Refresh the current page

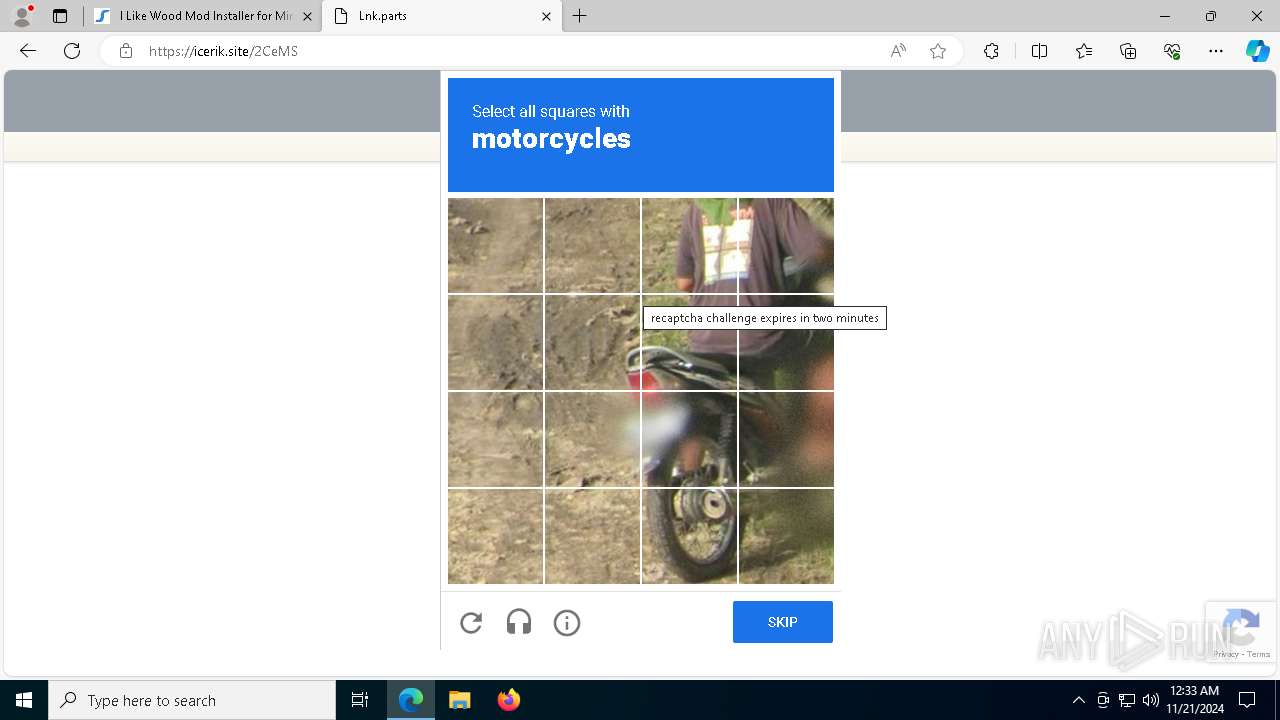click(72, 51)
